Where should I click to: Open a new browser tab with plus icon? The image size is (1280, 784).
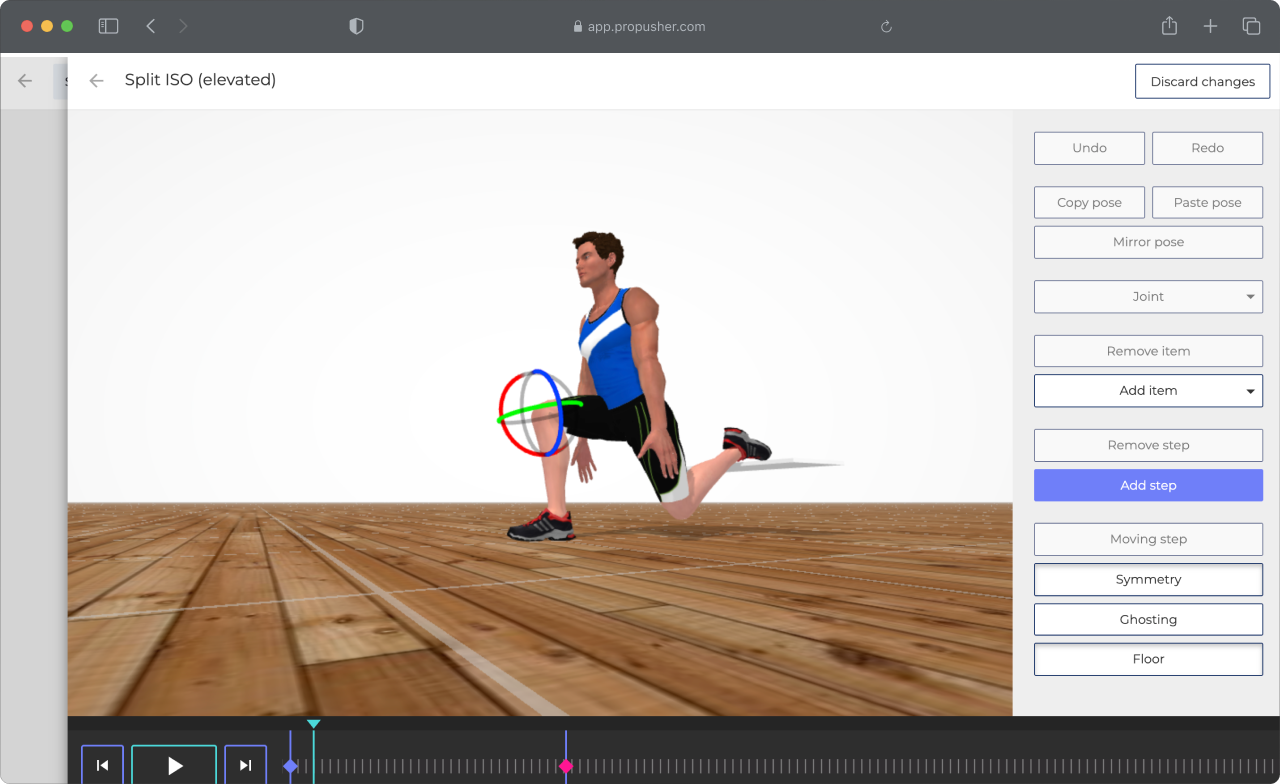1210,27
